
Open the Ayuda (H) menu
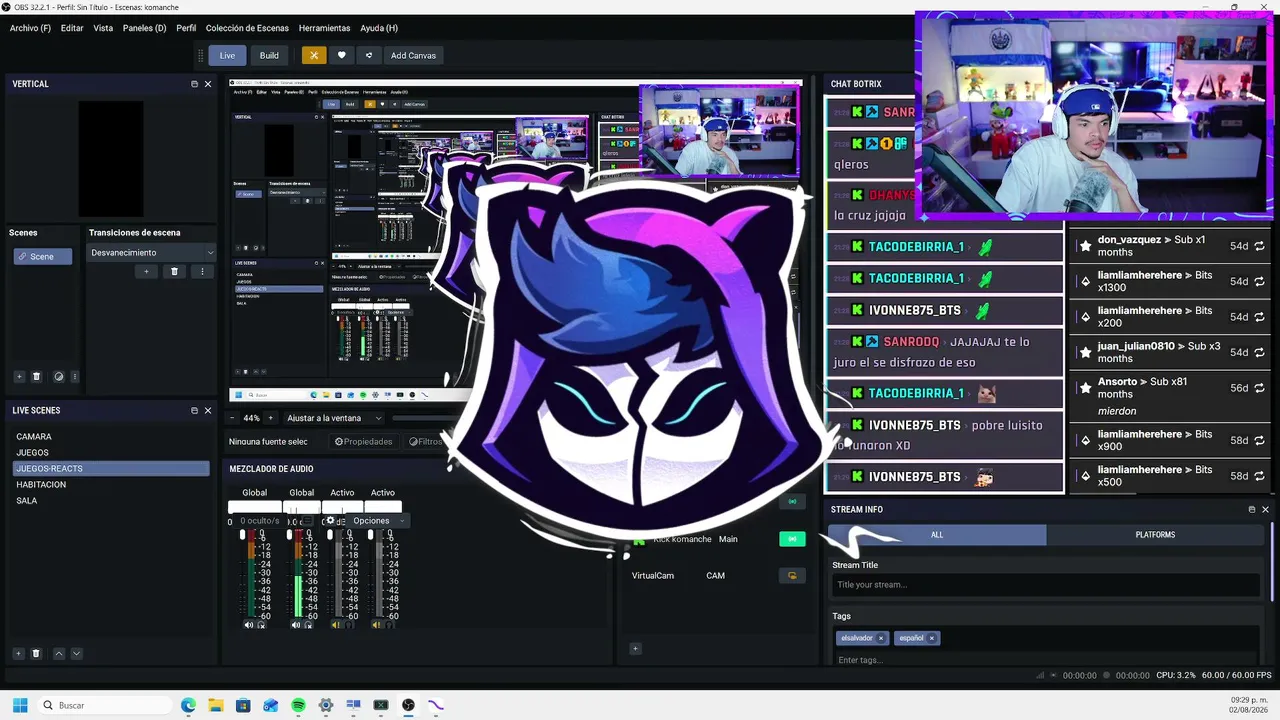(x=379, y=28)
